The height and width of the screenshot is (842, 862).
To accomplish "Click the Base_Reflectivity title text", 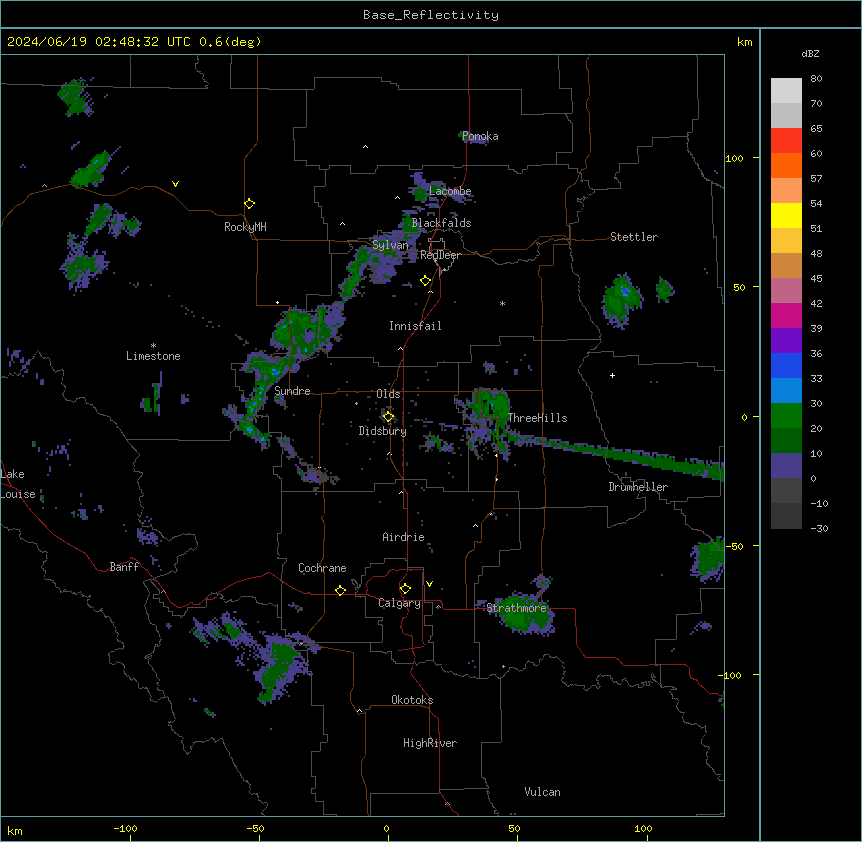I will click(x=431, y=15).
